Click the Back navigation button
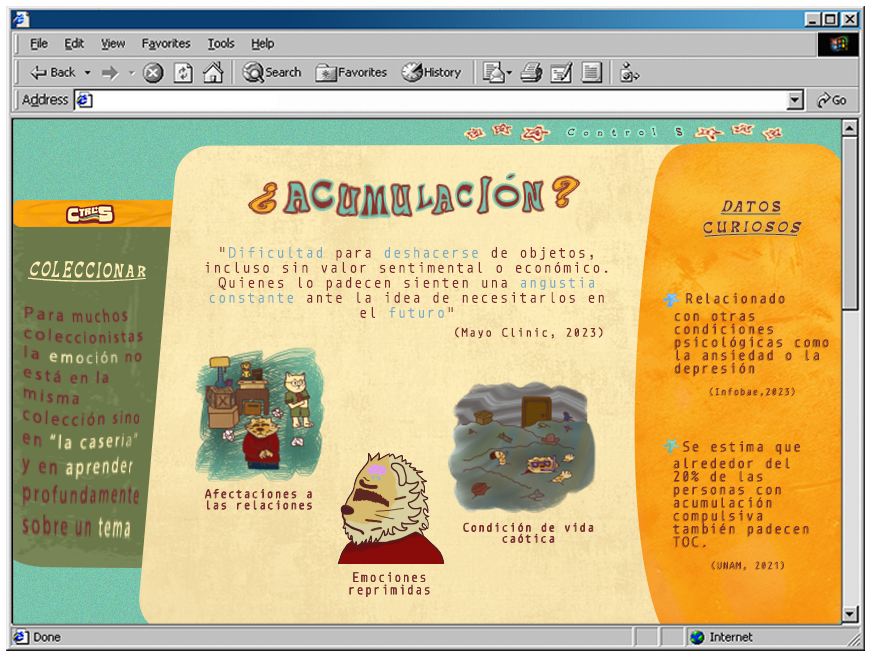The width and height of the screenshot is (872, 656). point(53,73)
